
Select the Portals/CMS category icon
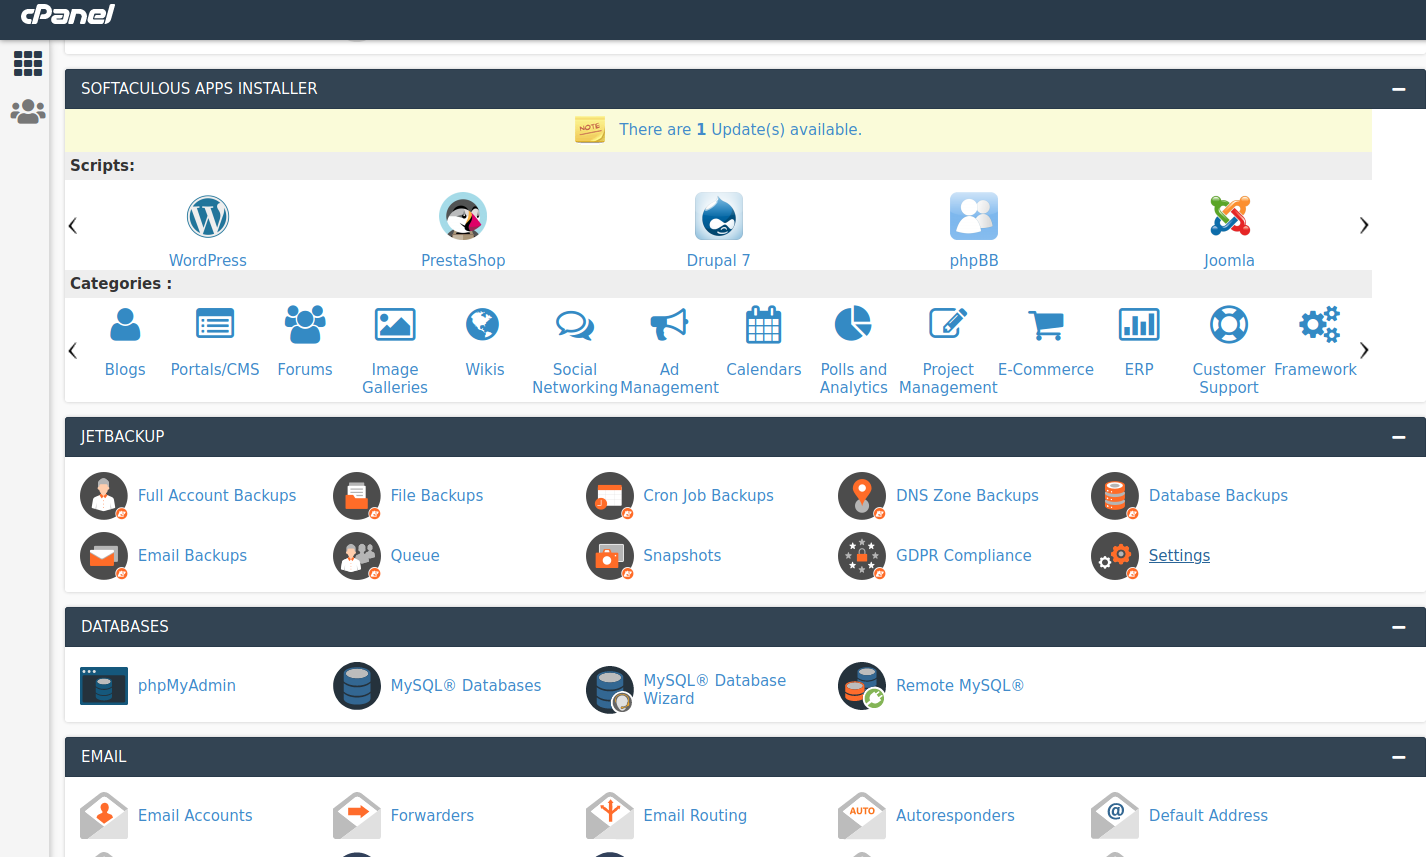(x=215, y=325)
